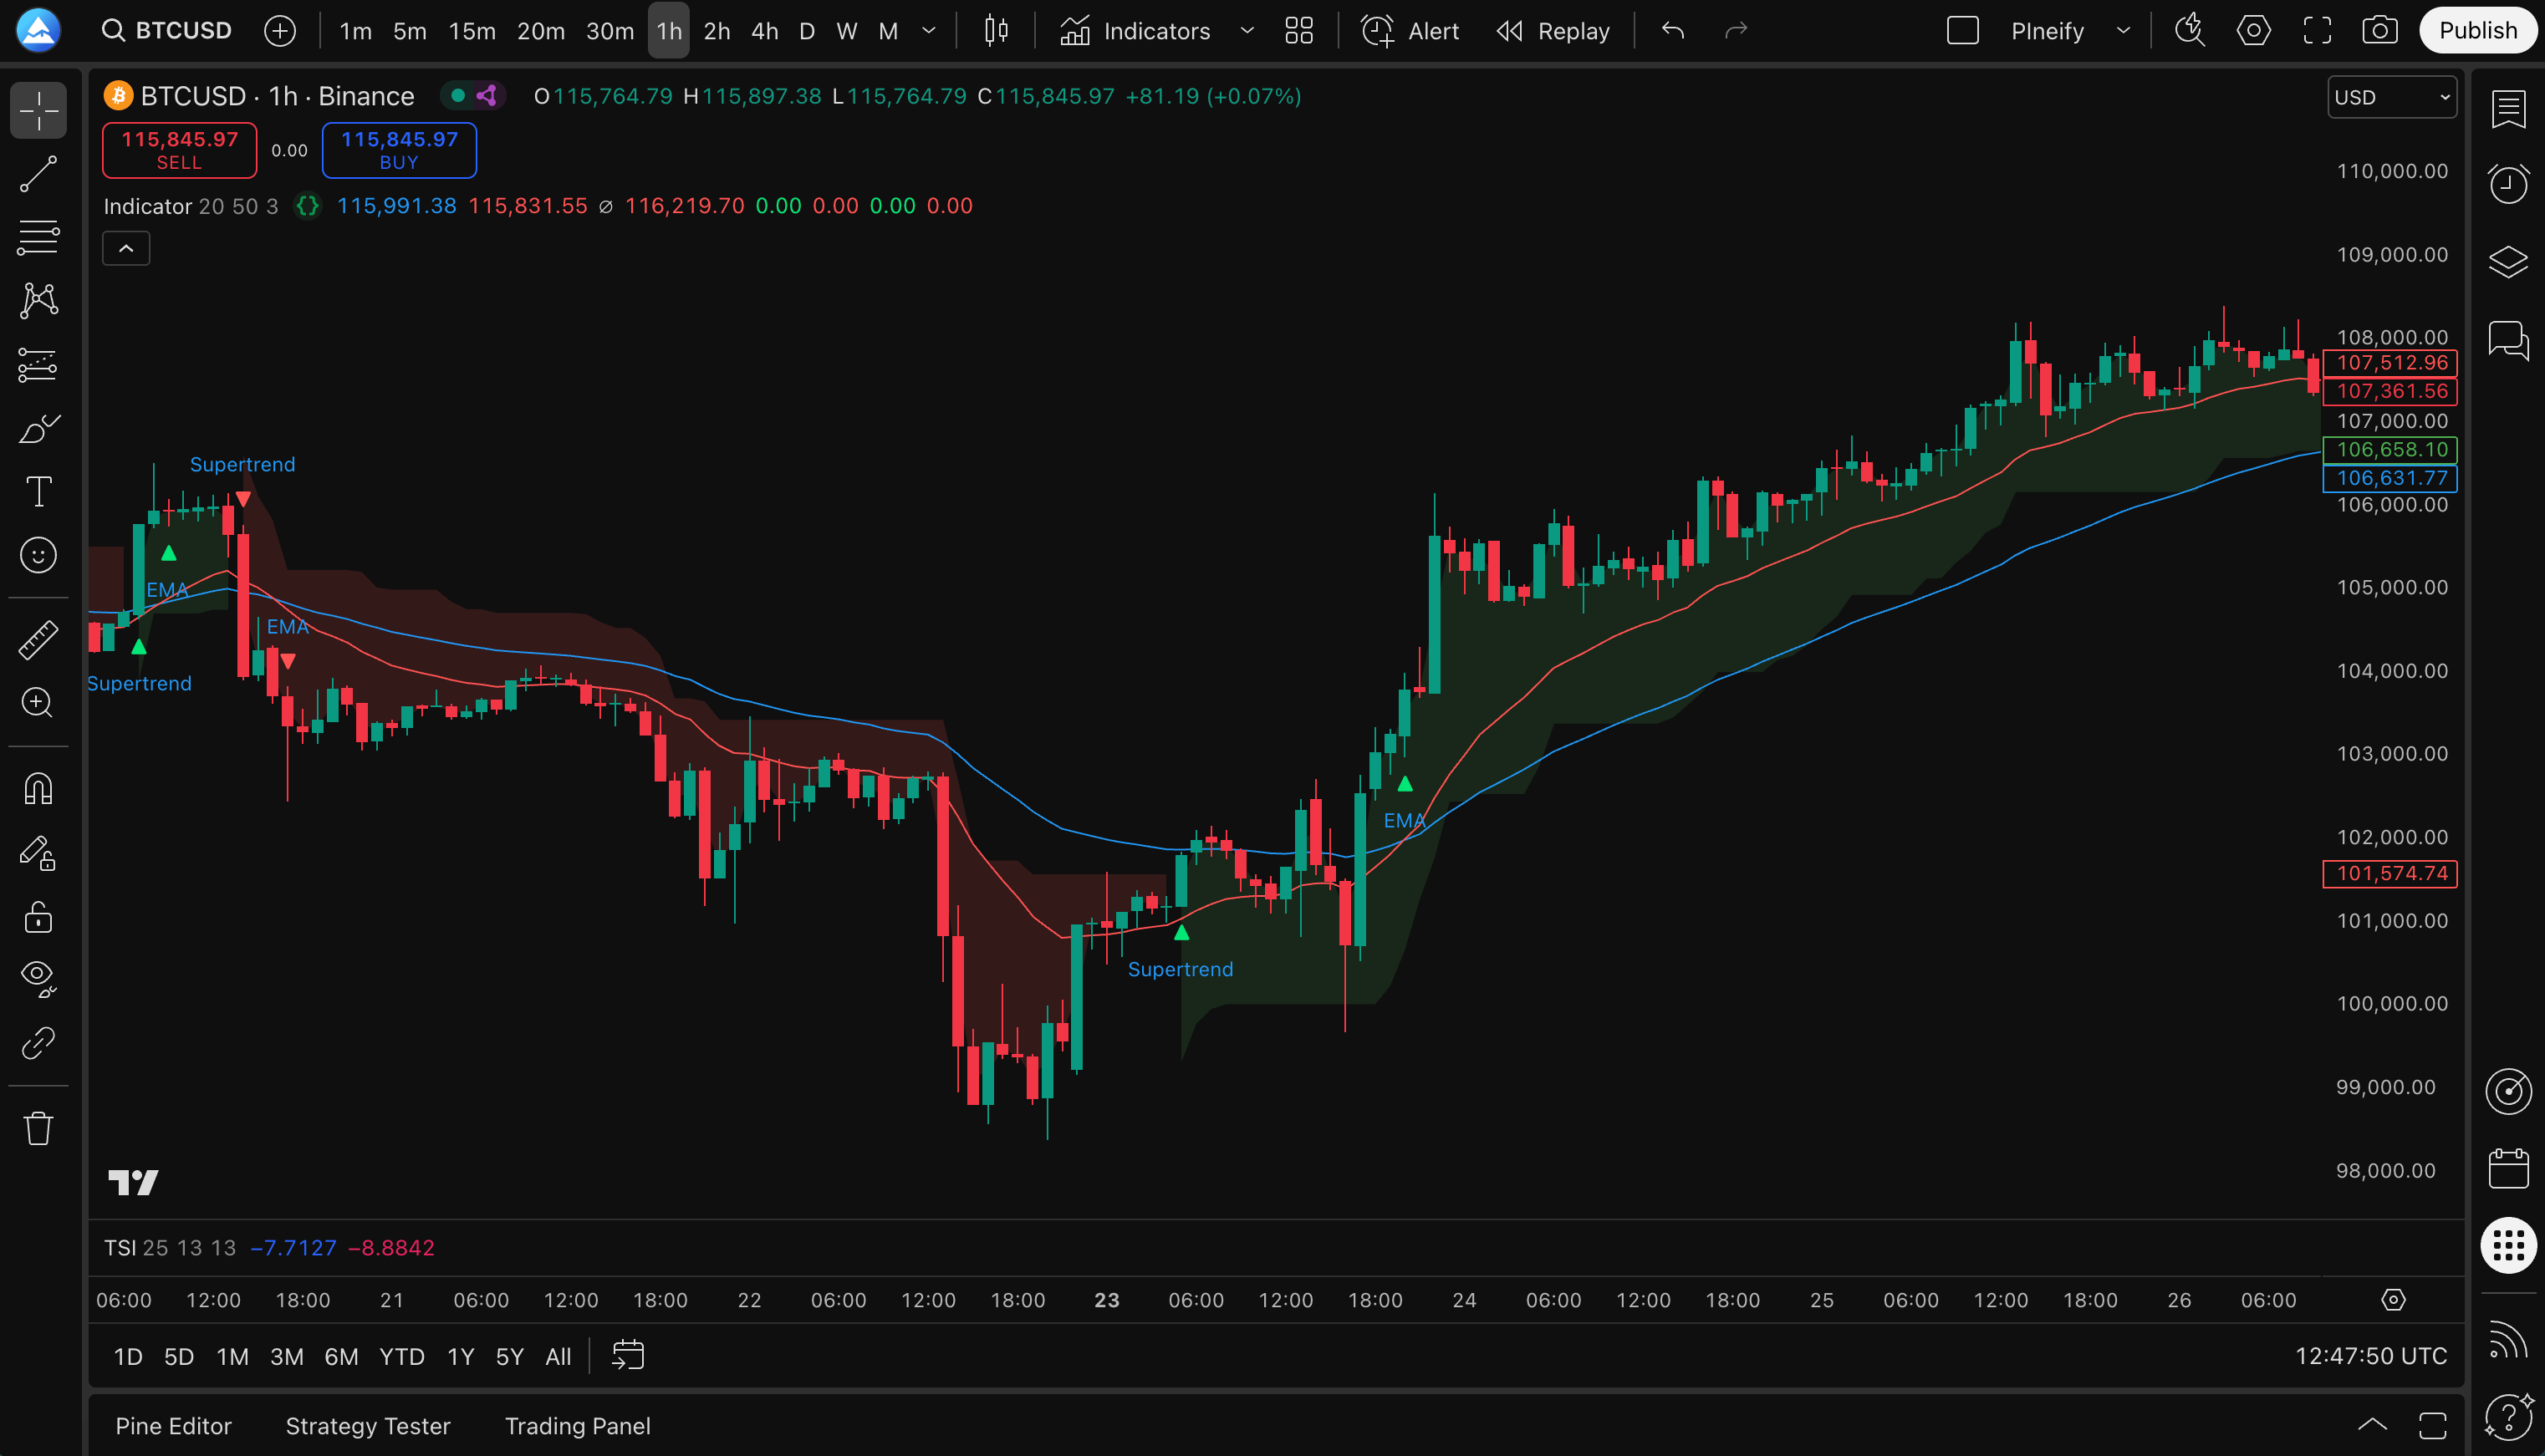Open the Pine Editor tab

pos(173,1426)
